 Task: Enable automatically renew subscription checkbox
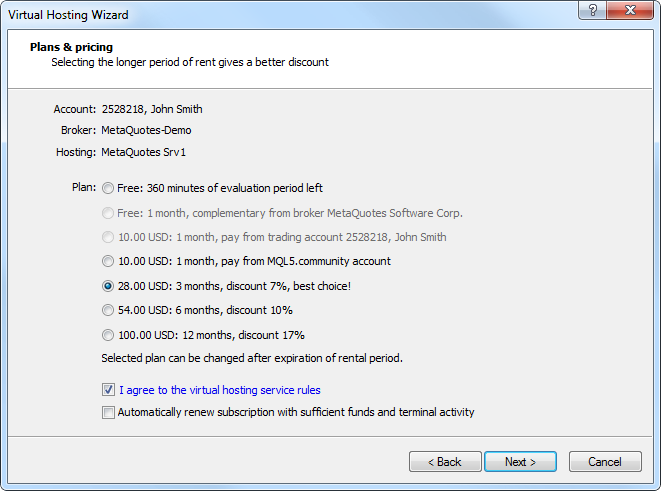(x=108, y=412)
